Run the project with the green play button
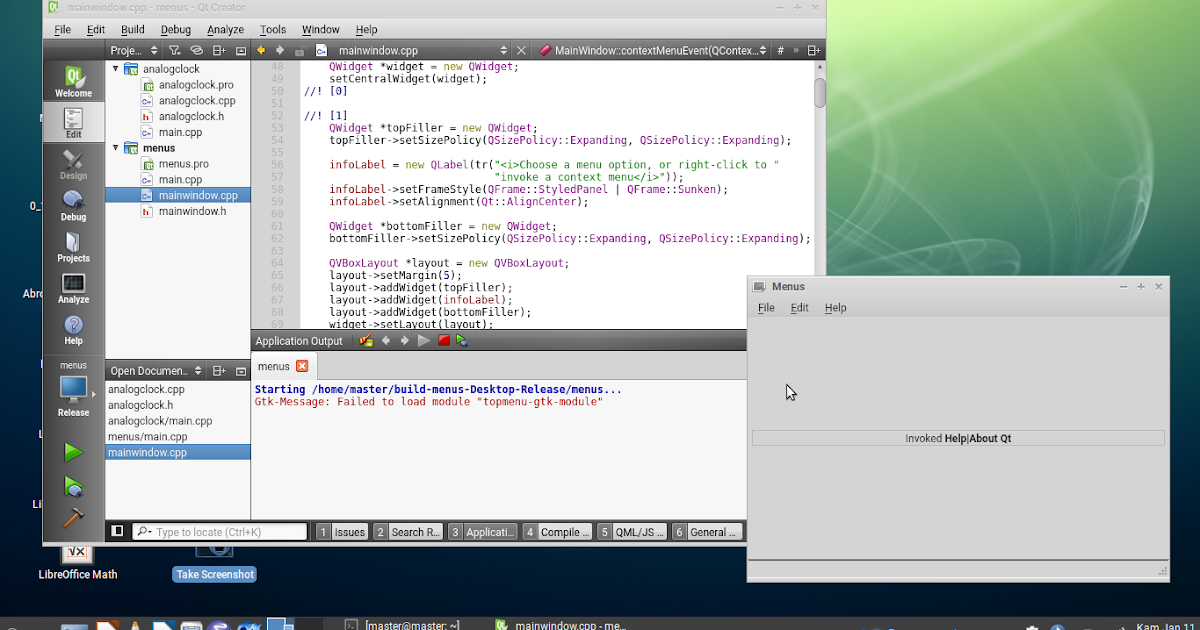This screenshot has height=630, width=1200. pos(73,452)
